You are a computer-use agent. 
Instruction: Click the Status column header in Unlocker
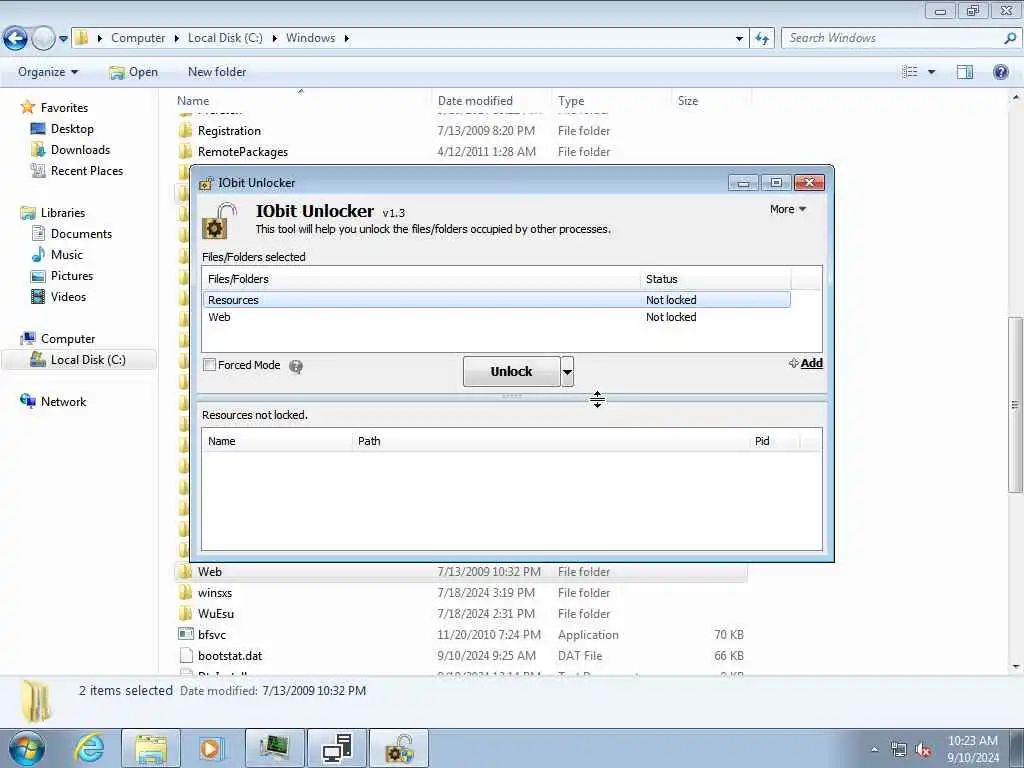click(716, 279)
